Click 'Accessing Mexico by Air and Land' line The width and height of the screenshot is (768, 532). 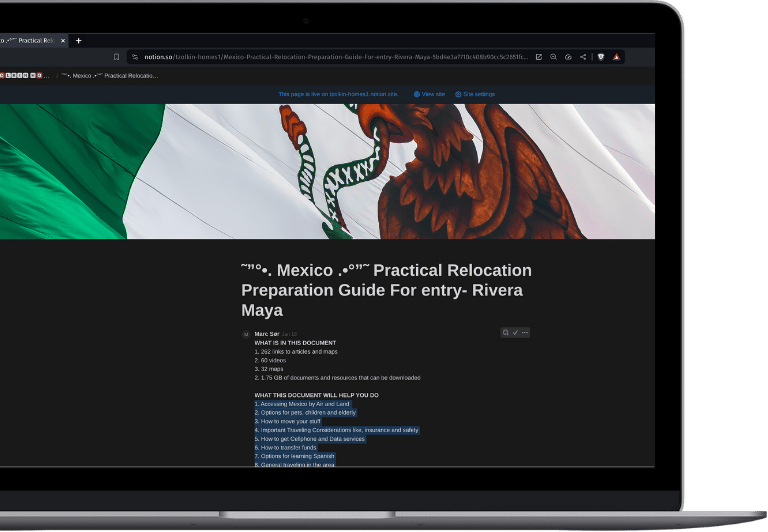[x=302, y=404]
